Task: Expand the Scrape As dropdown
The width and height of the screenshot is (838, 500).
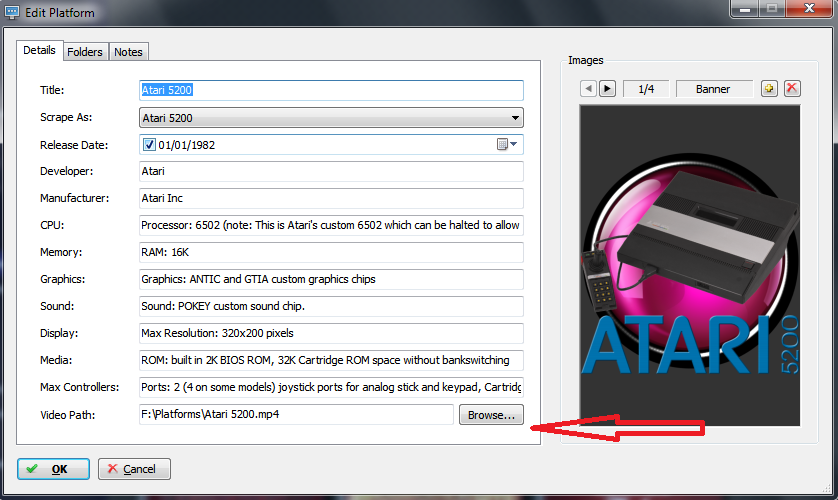Action: click(515, 118)
